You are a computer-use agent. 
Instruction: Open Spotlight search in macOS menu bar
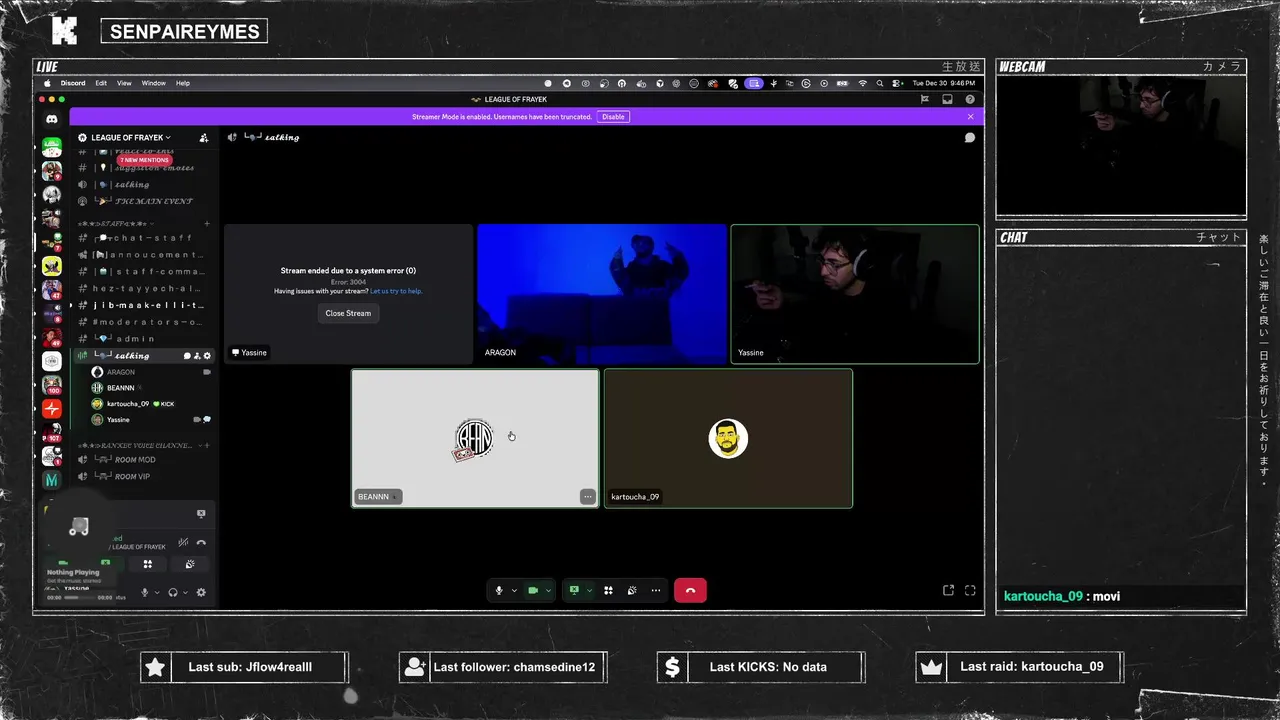coord(880,83)
